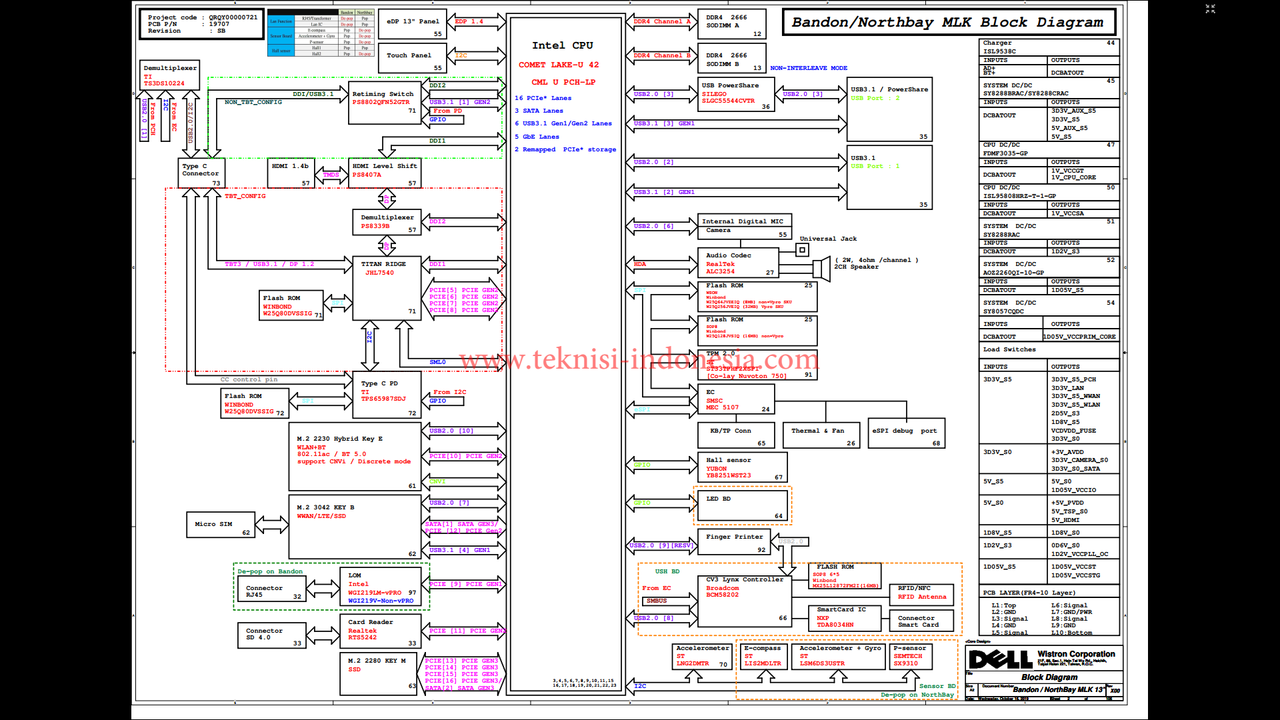Click the USH BD label
This screenshot has height=720, width=1280.
click(667, 572)
